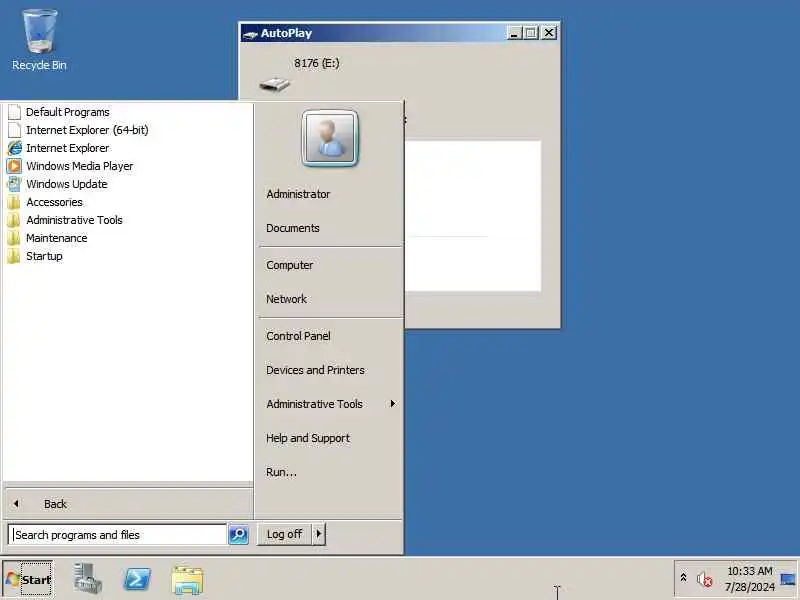Minimize the AutoPlay window
The height and width of the screenshot is (600, 800).
coord(514,33)
